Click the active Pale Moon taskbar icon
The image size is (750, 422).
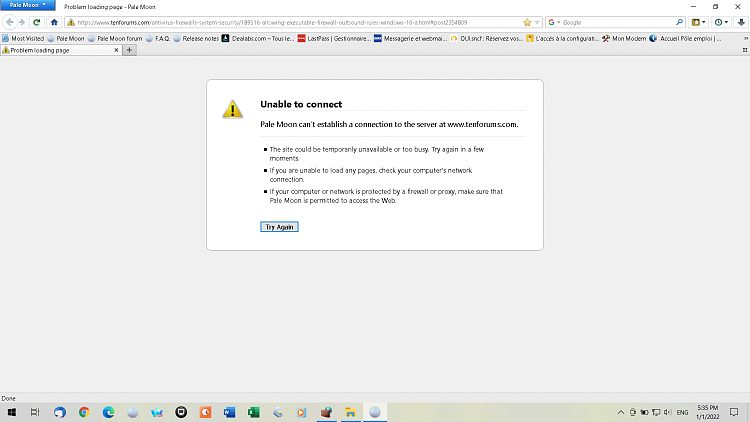coord(375,412)
